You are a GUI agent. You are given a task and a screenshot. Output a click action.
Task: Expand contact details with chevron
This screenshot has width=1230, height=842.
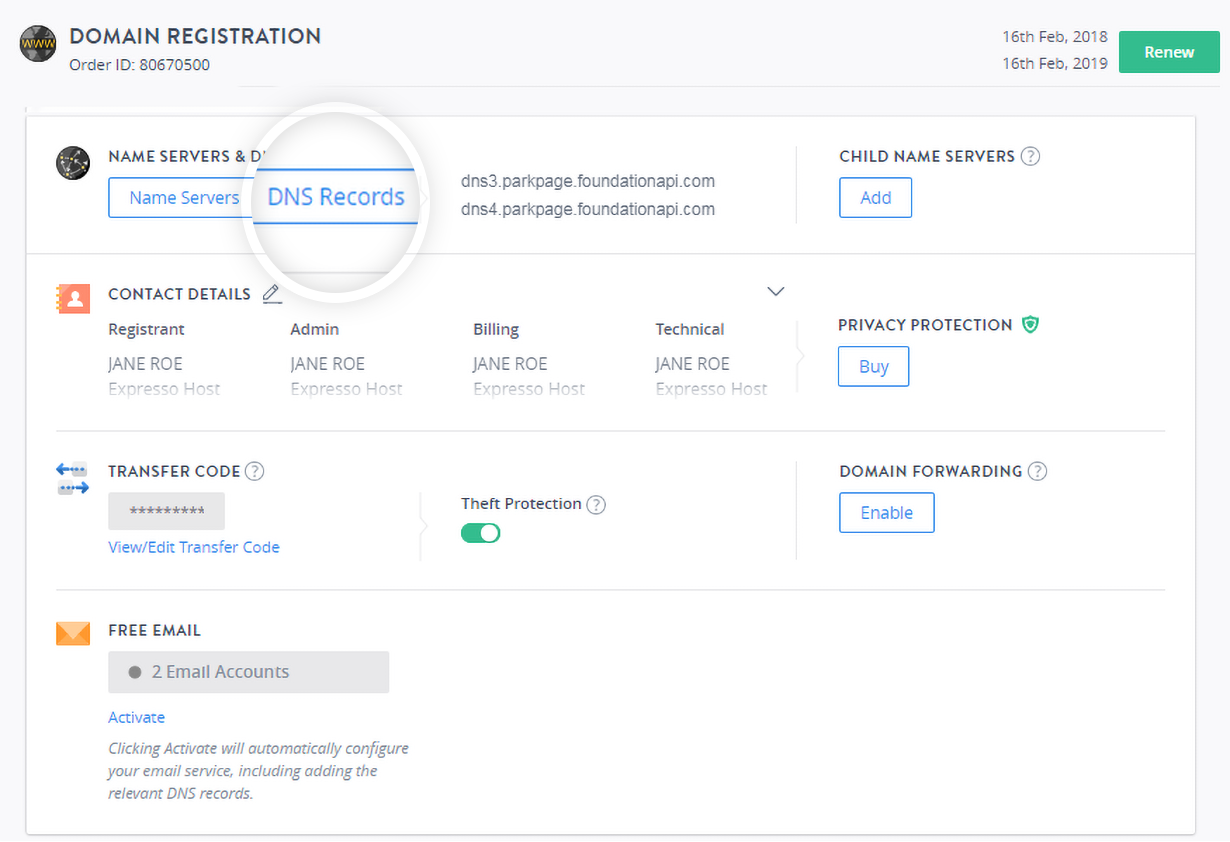tap(775, 292)
